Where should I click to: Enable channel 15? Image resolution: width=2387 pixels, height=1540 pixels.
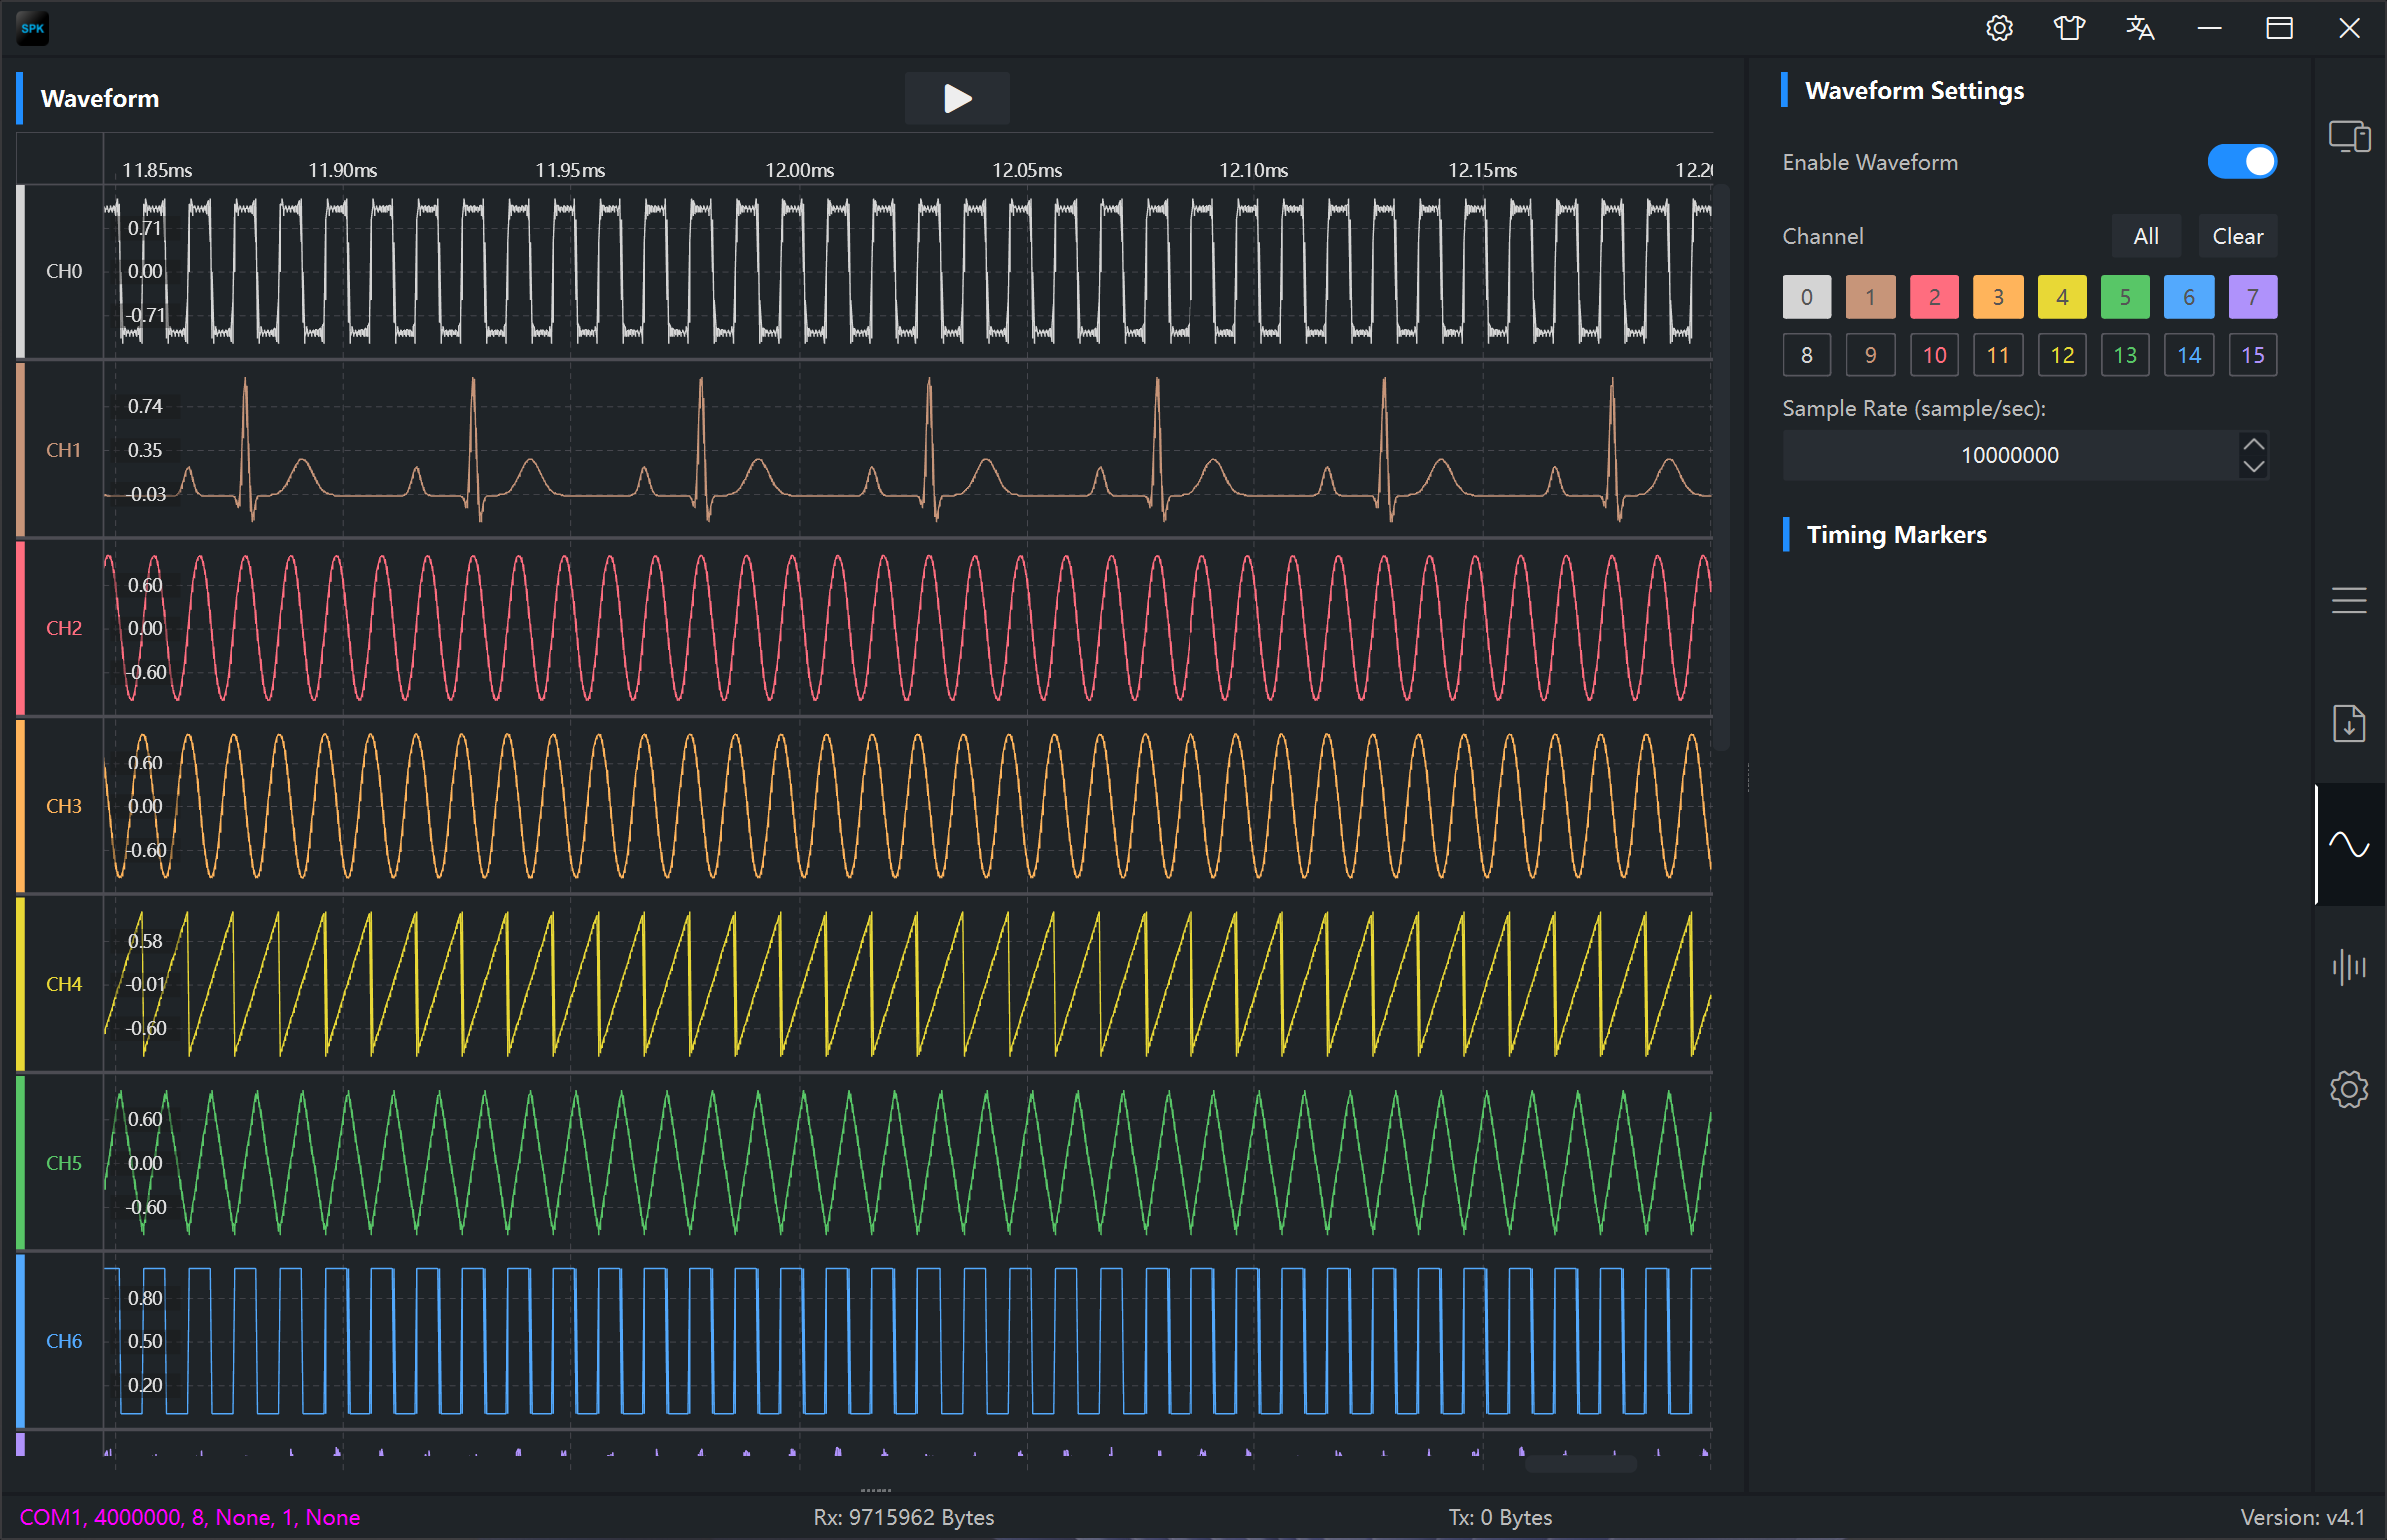tap(2253, 355)
